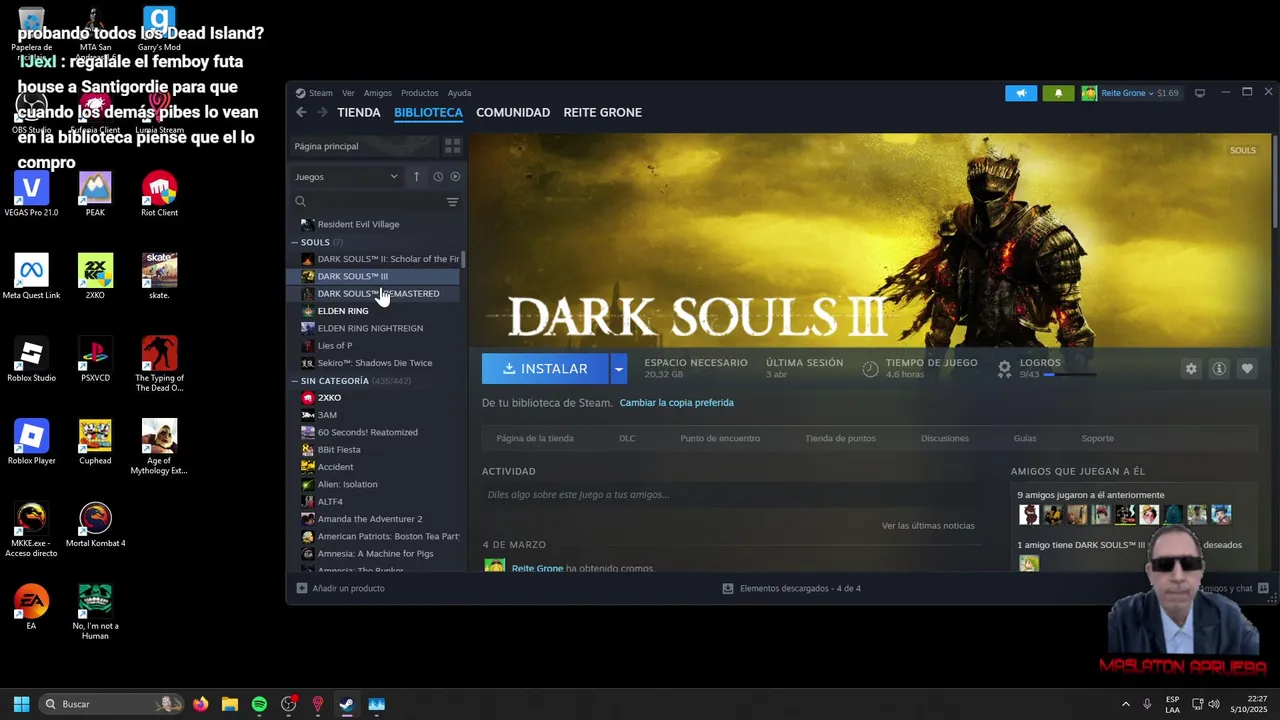Click the Windows Start button
The width and height of the screenshot is (1280, 720).
coord(21,704)
